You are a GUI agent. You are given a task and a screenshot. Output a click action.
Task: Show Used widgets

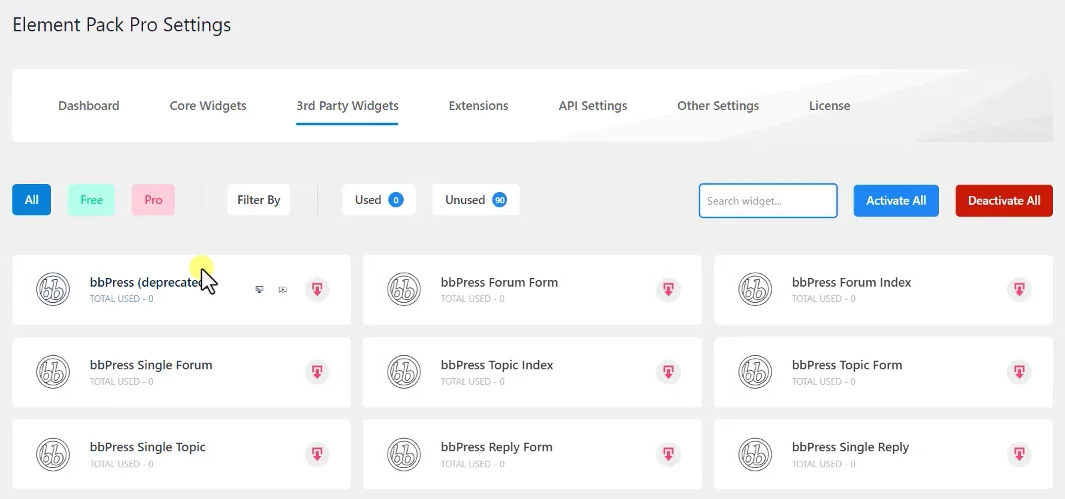pyautogui.click(x=379, y=200)
